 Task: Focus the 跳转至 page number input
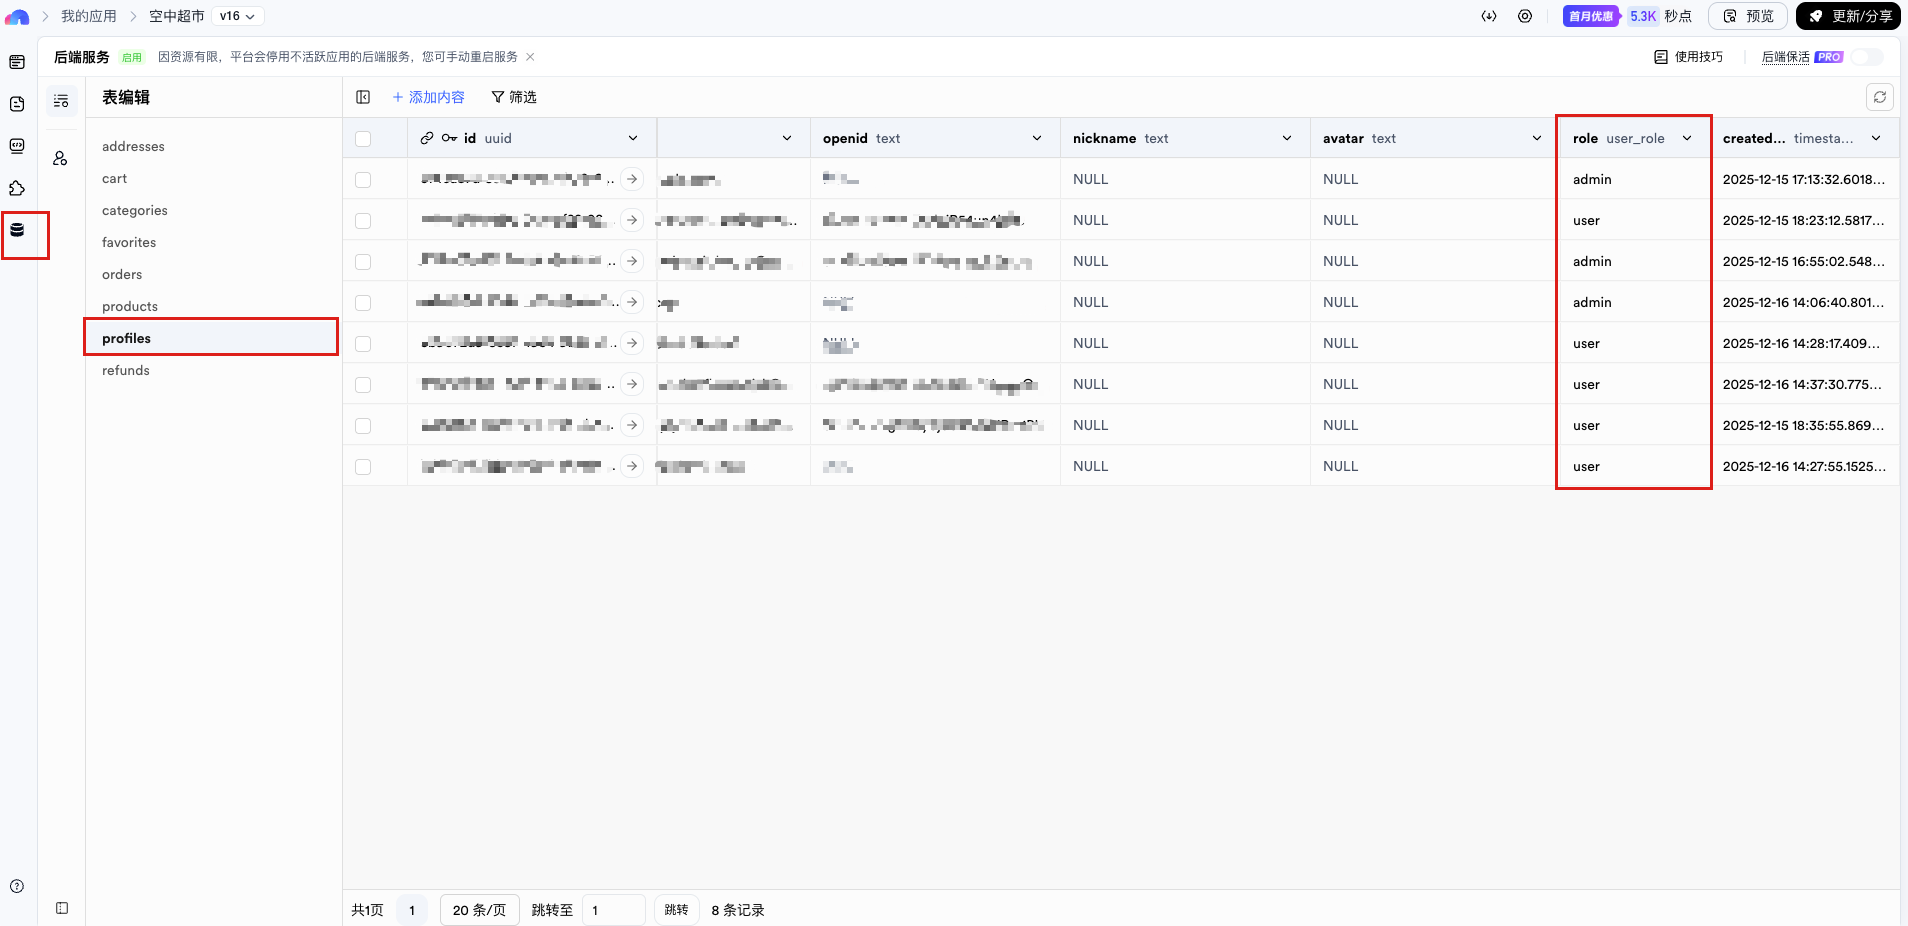click(x=613, y=910)
